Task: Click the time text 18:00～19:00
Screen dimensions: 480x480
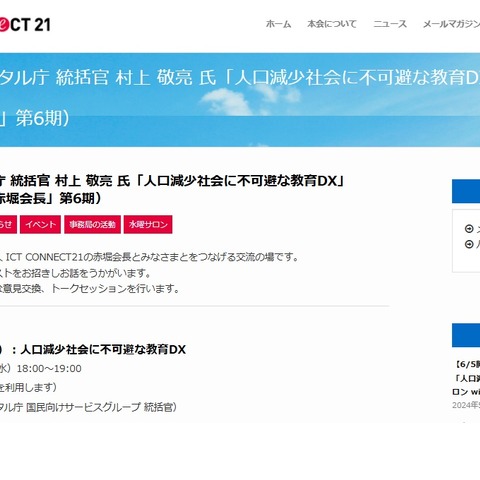Action: point(49,369)
